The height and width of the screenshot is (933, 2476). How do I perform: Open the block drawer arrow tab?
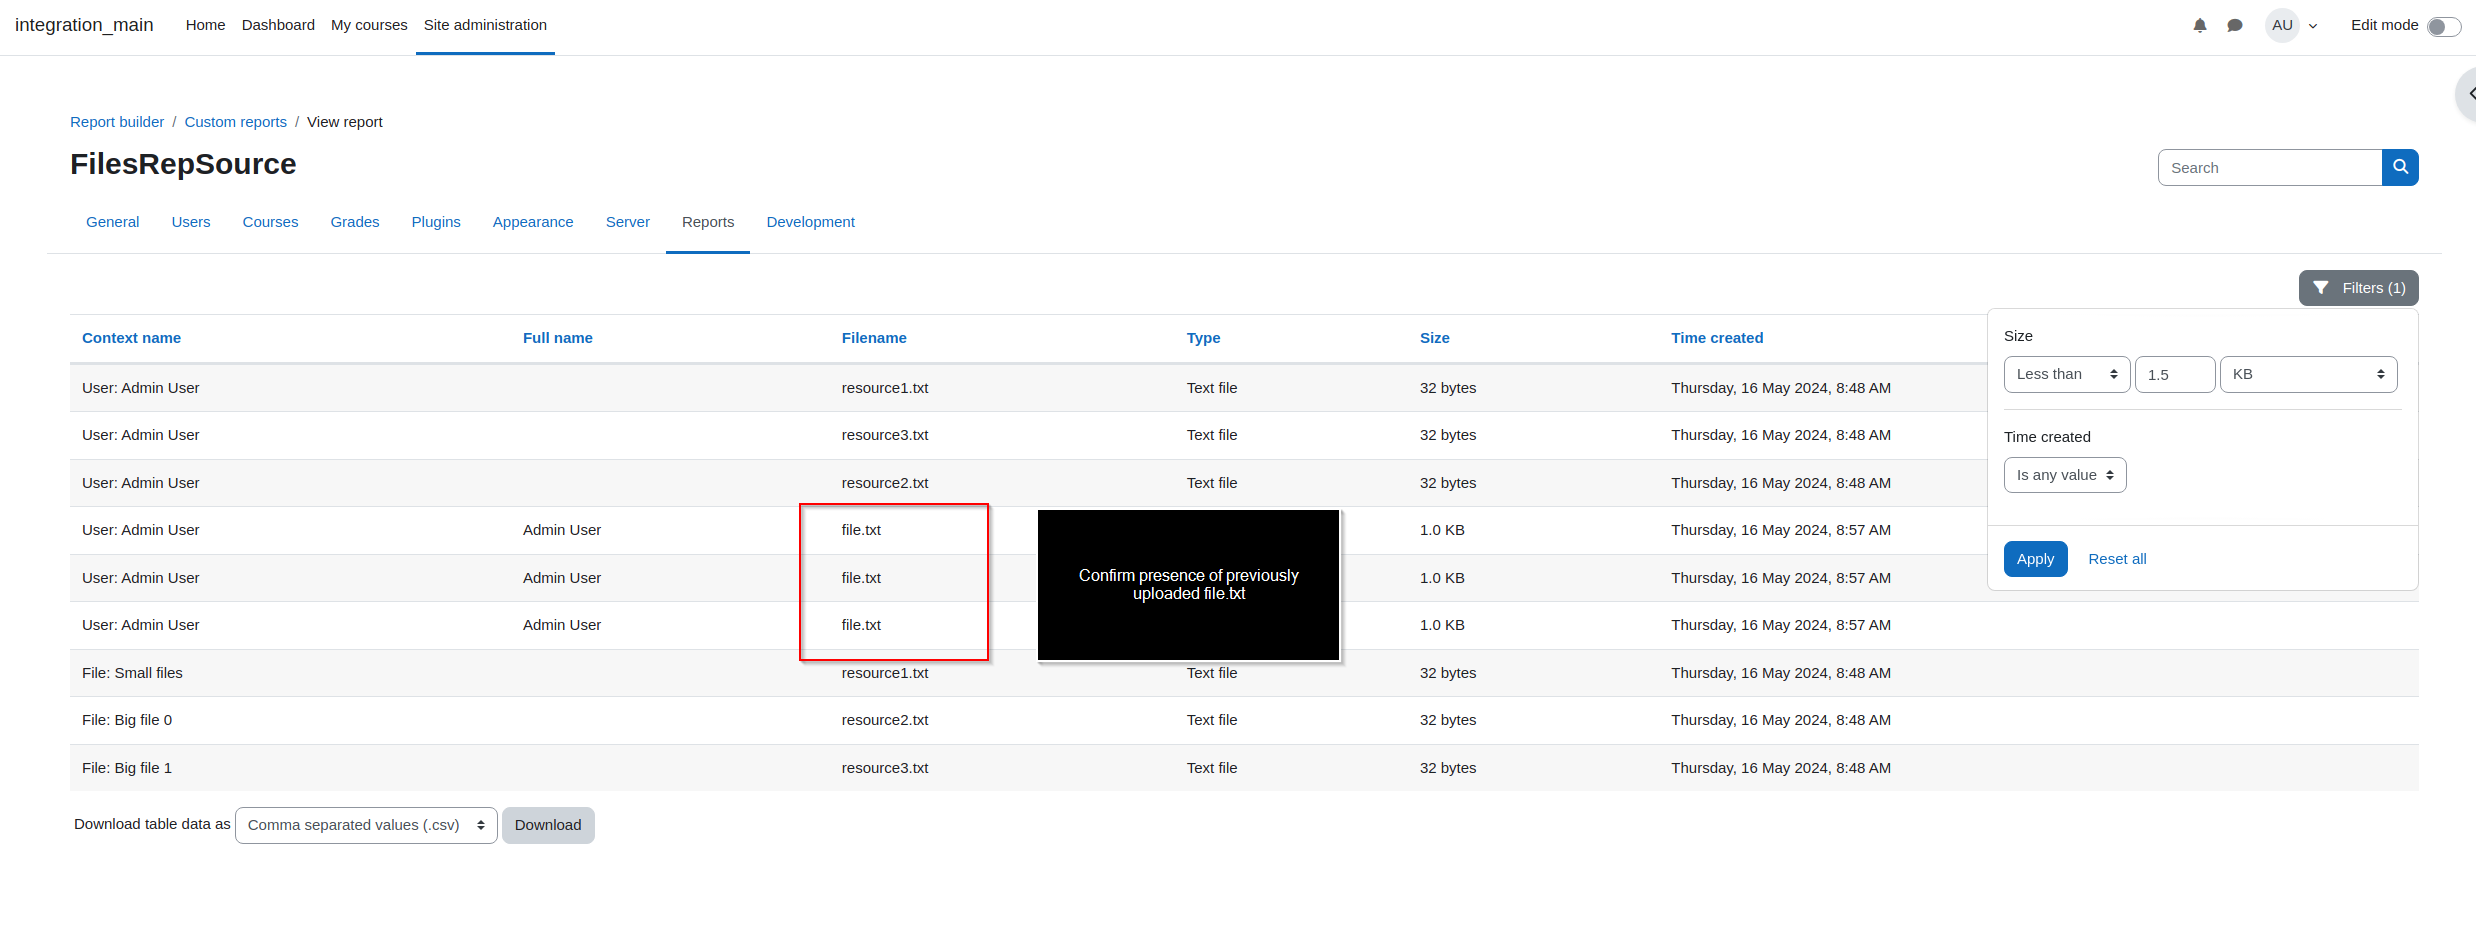(x=2466, y=94)
